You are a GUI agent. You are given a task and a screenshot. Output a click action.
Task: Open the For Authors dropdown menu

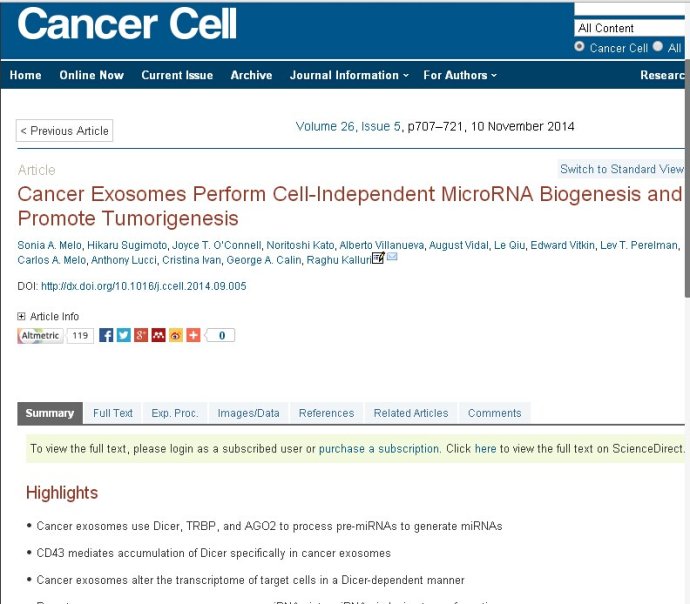[460, 75]
